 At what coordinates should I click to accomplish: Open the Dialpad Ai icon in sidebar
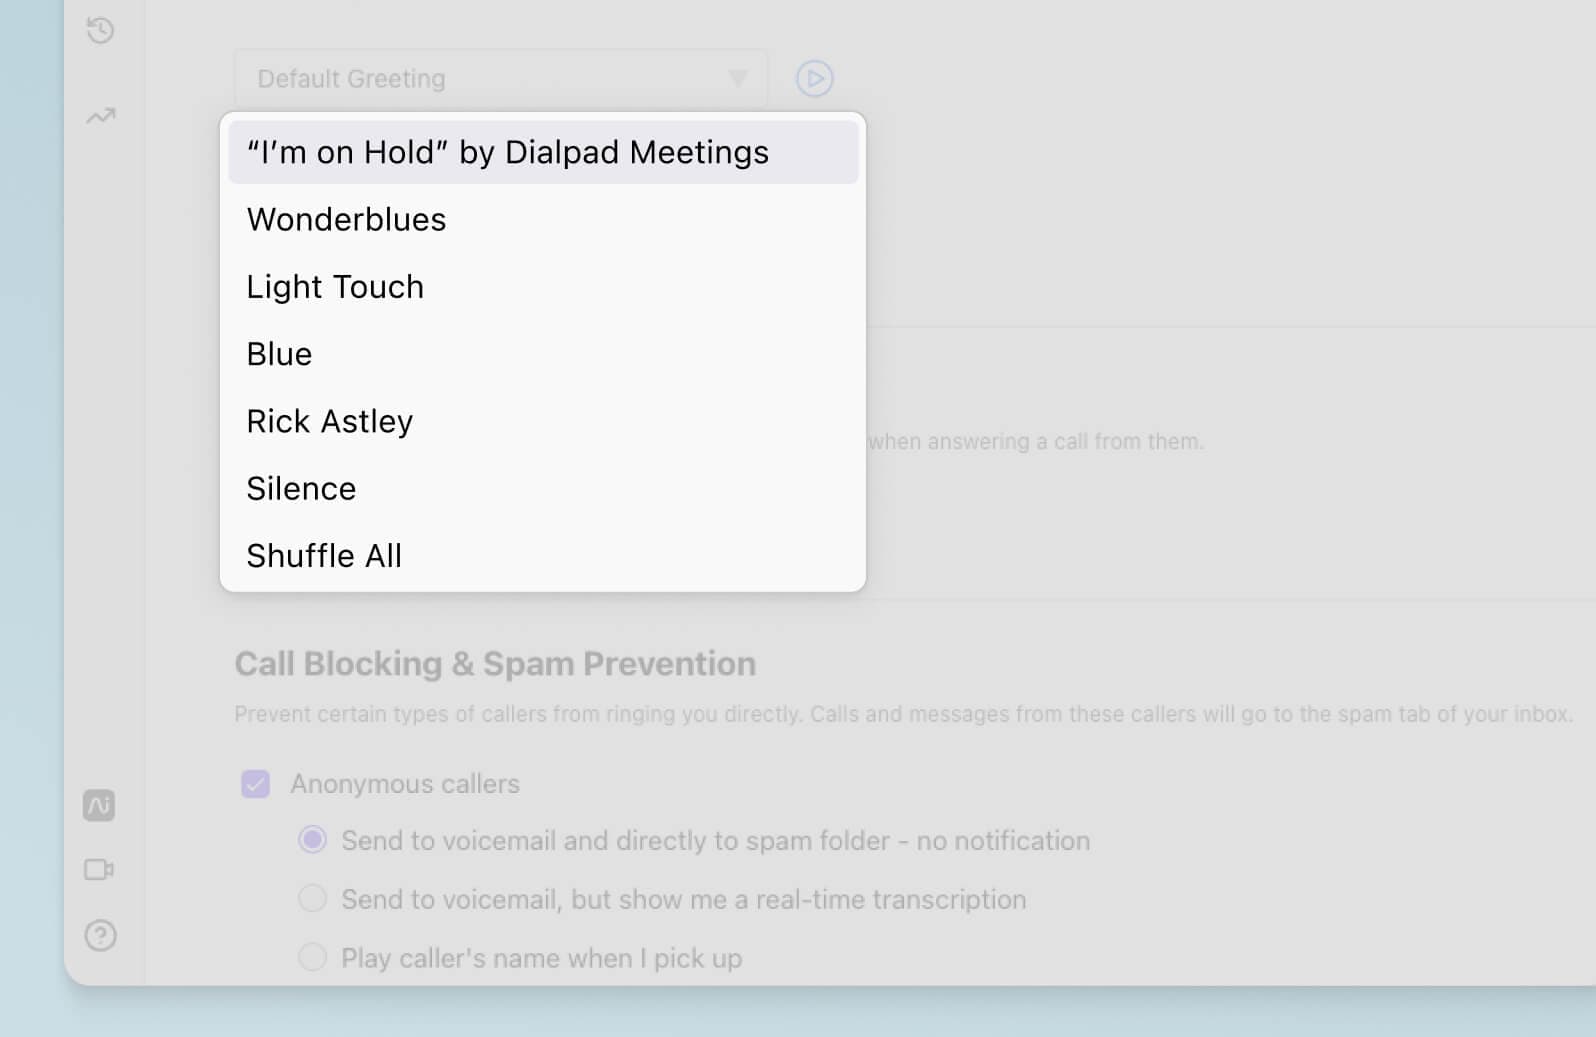[x=99, y=805]
